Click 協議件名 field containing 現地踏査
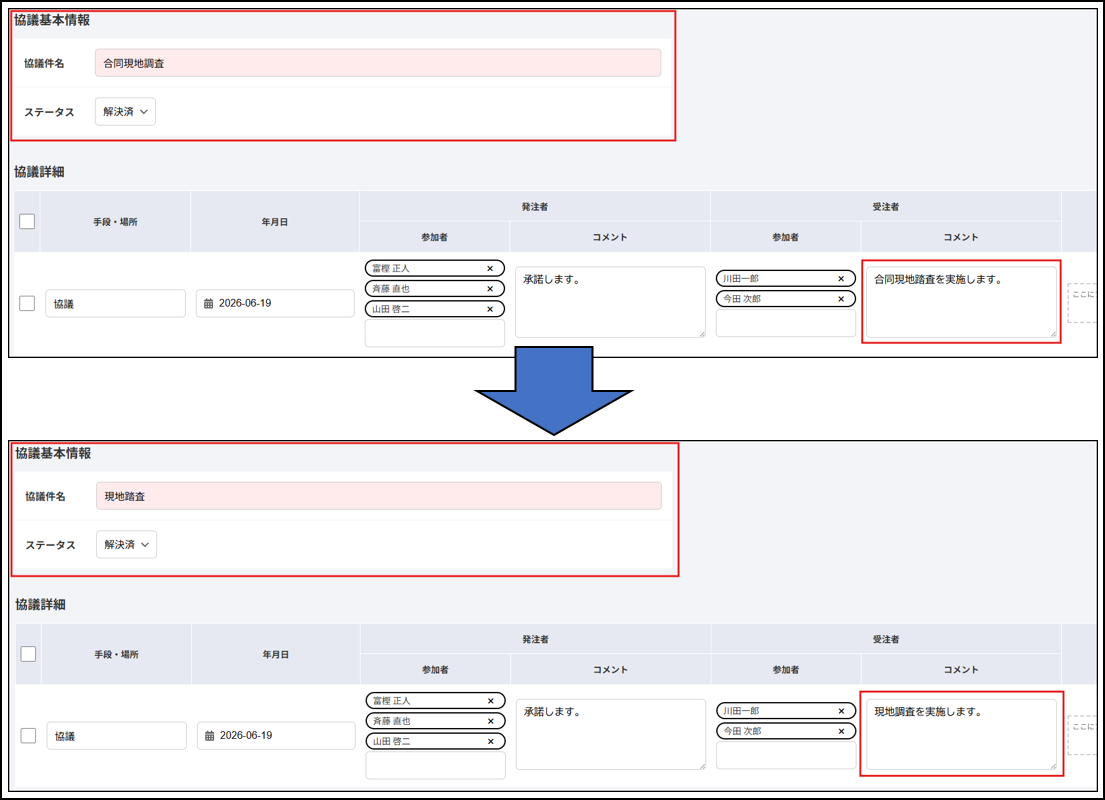The width and height of the screenshot is (1105, 800). (378, 496)
